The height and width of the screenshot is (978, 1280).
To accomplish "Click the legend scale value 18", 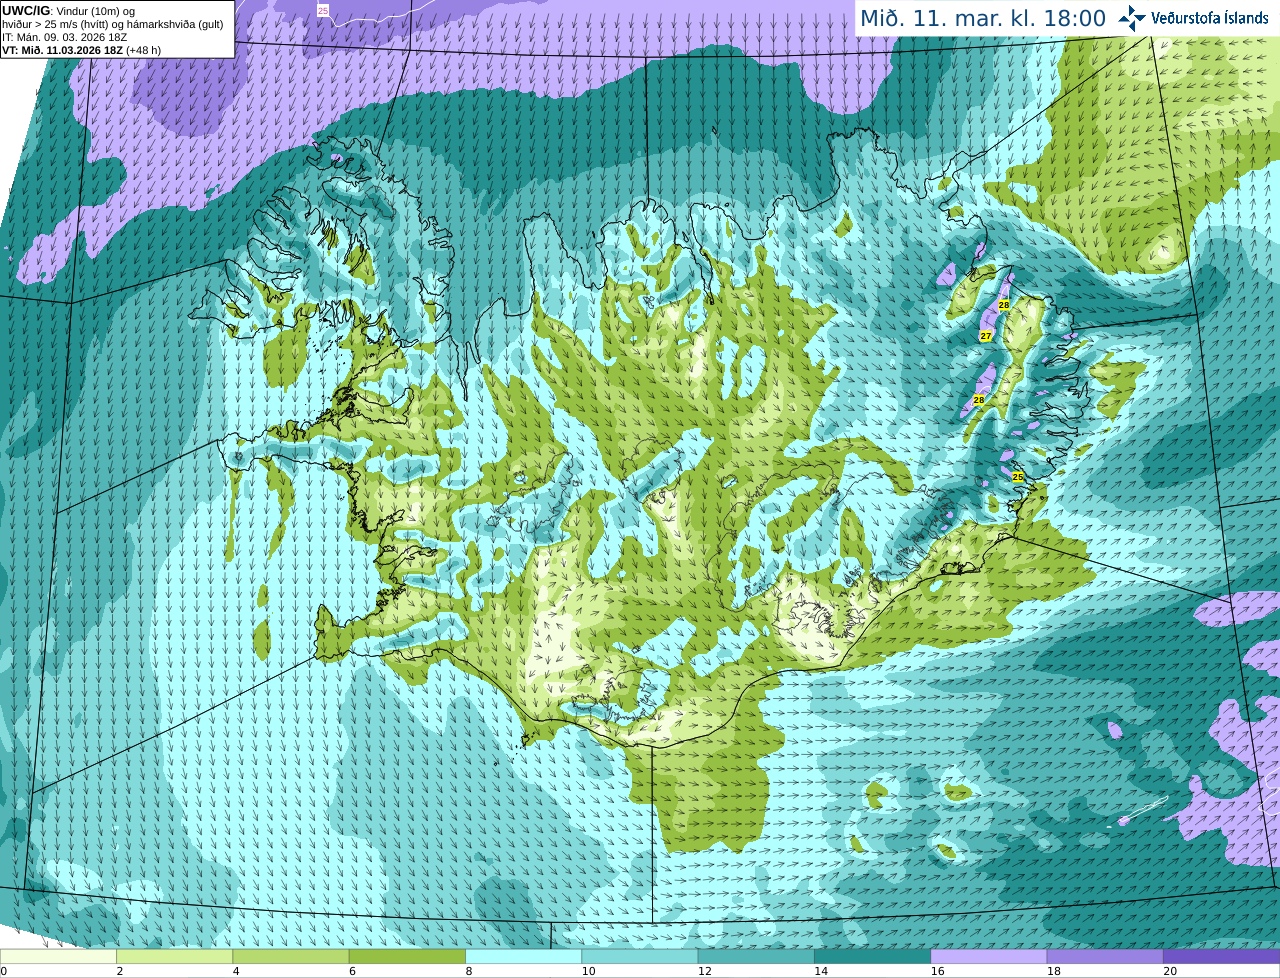I will (x=1054, y=971).
